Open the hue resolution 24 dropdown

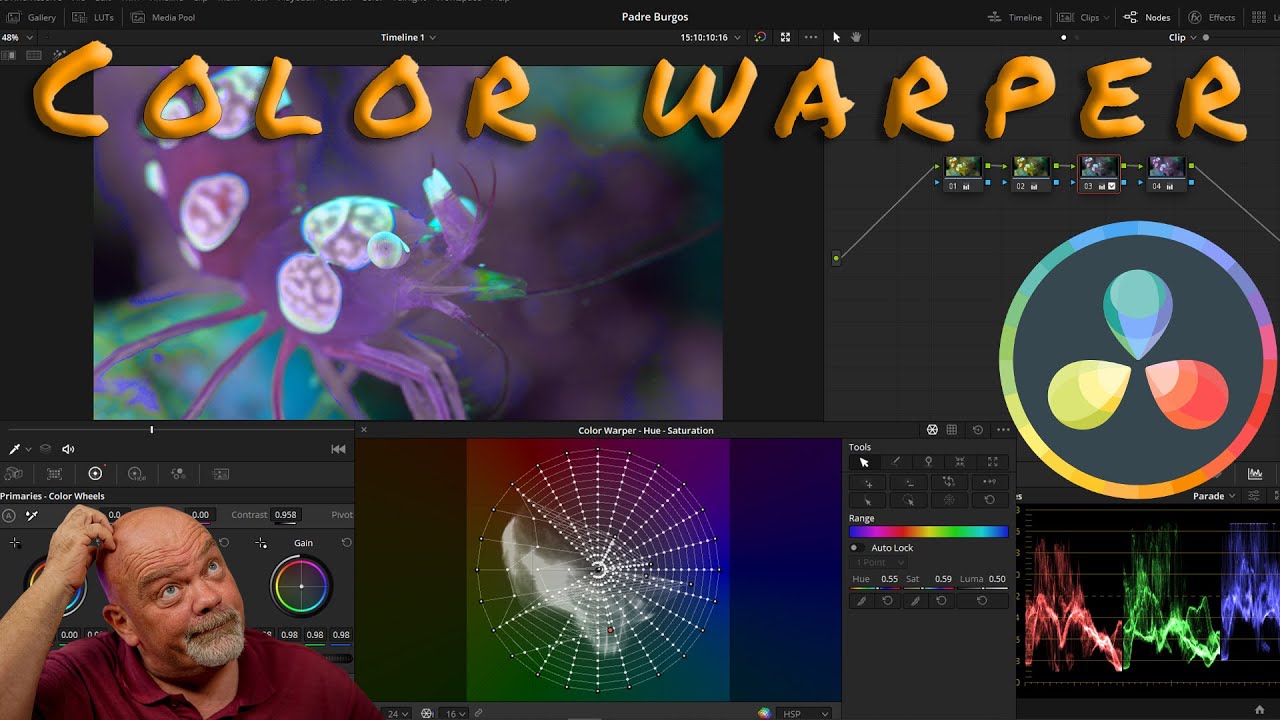pyautogui.click(x=397, y=713)
